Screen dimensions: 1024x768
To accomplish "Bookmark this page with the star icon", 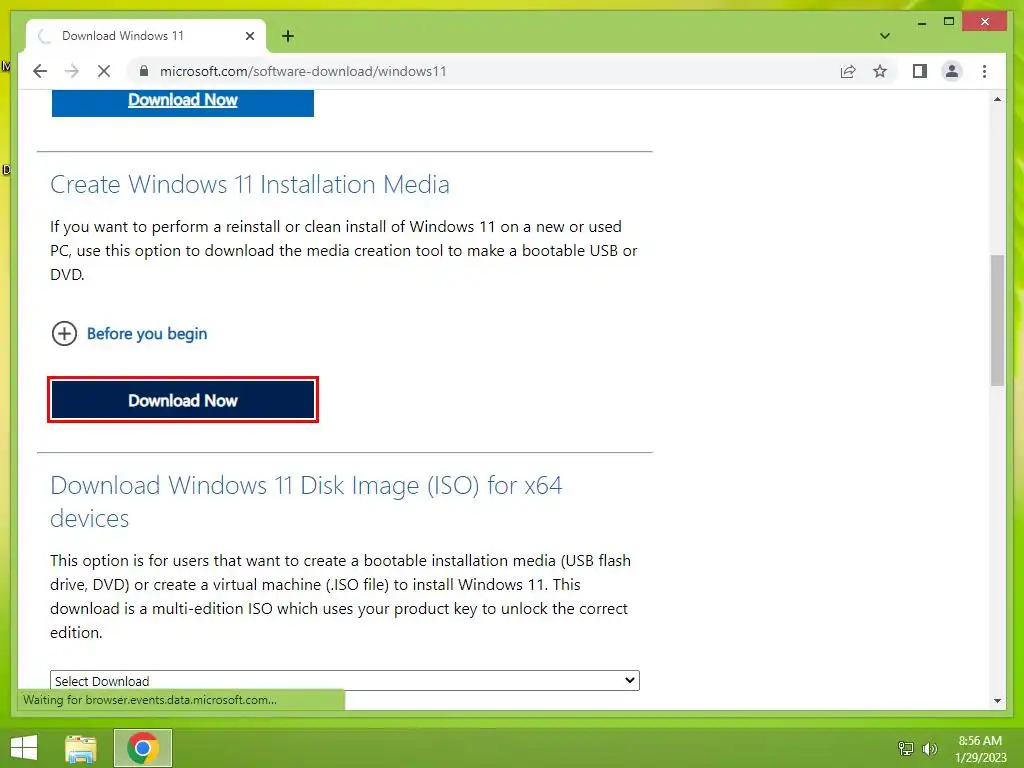I will point(880,71).
